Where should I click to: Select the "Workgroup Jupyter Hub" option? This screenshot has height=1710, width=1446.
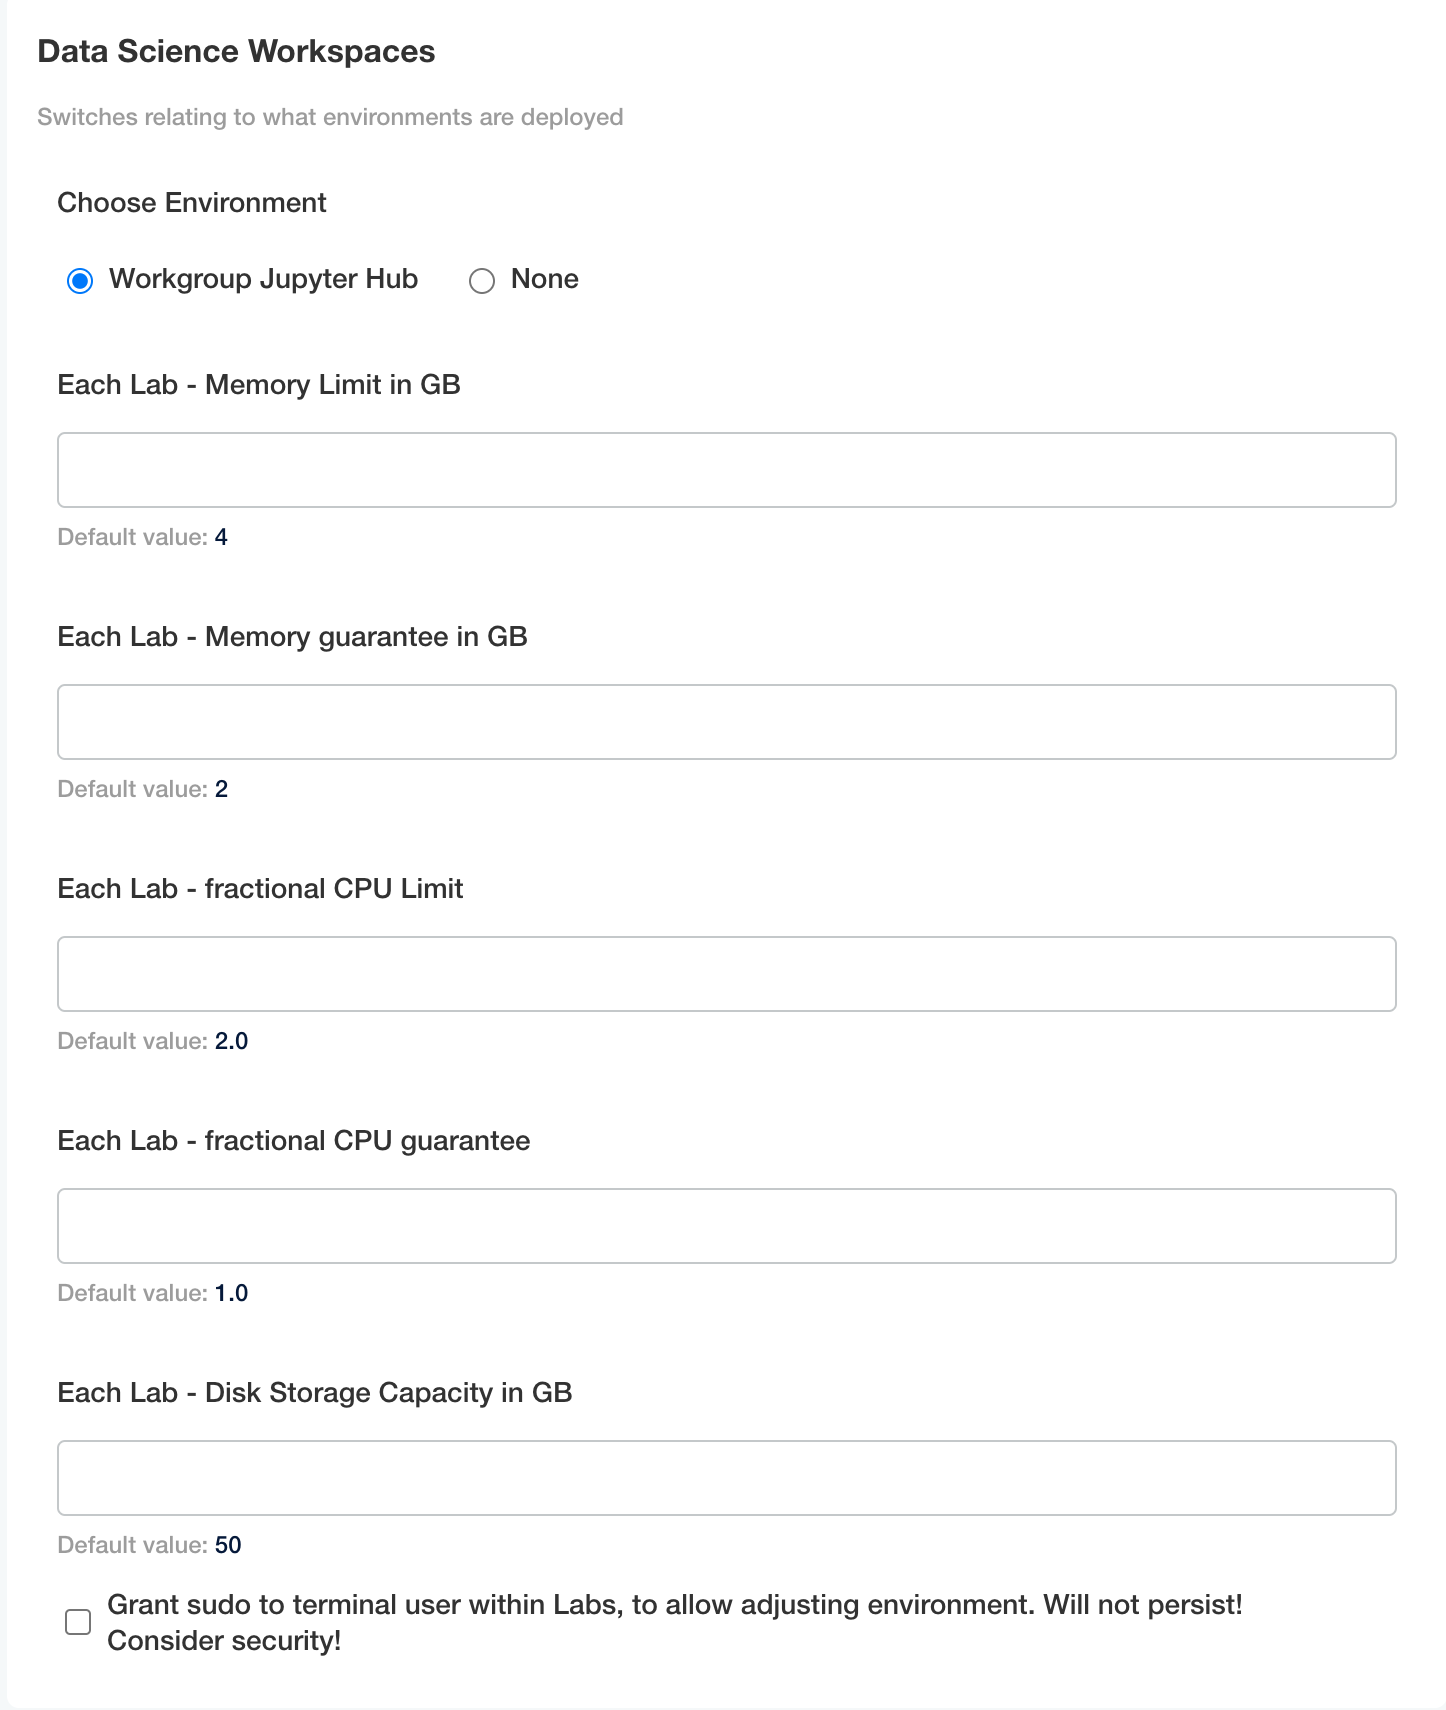(x=80, y=281)
